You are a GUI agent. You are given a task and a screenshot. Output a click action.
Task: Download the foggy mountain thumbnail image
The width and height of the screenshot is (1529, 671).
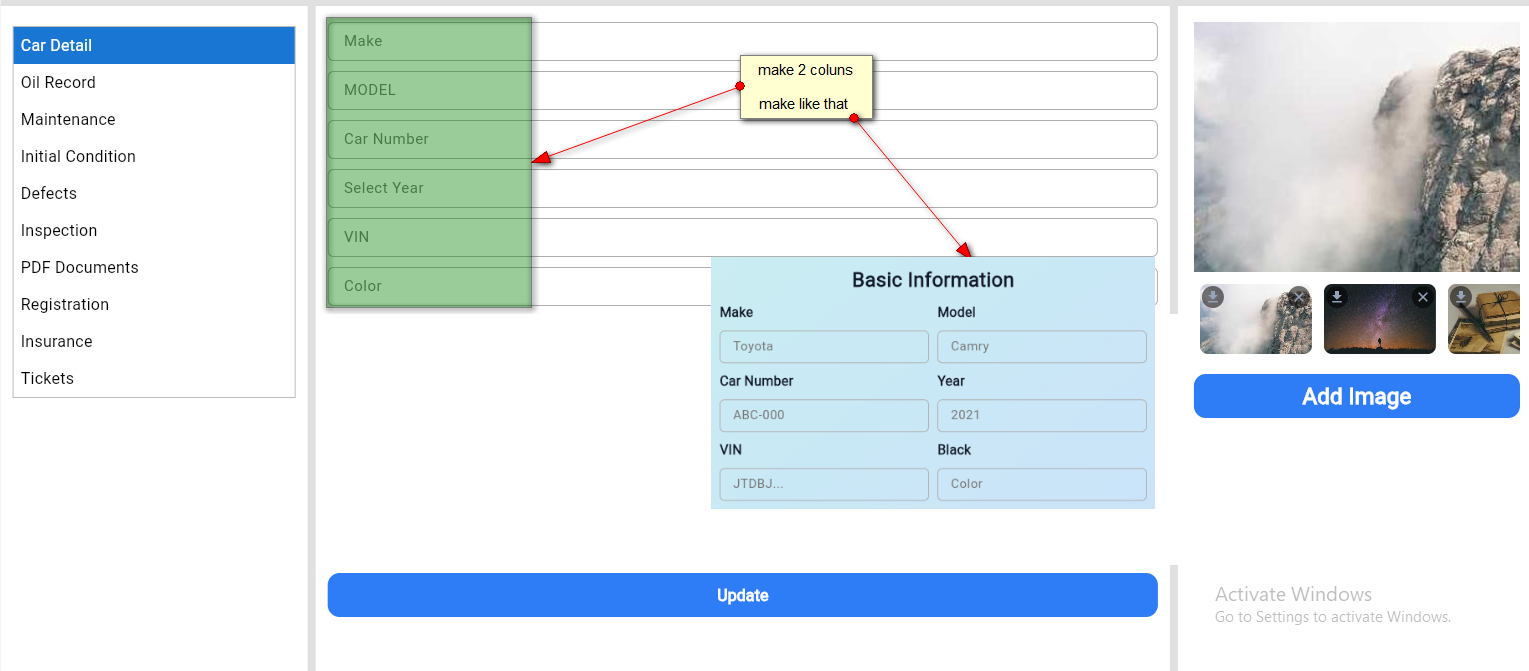click(1213, 297)
